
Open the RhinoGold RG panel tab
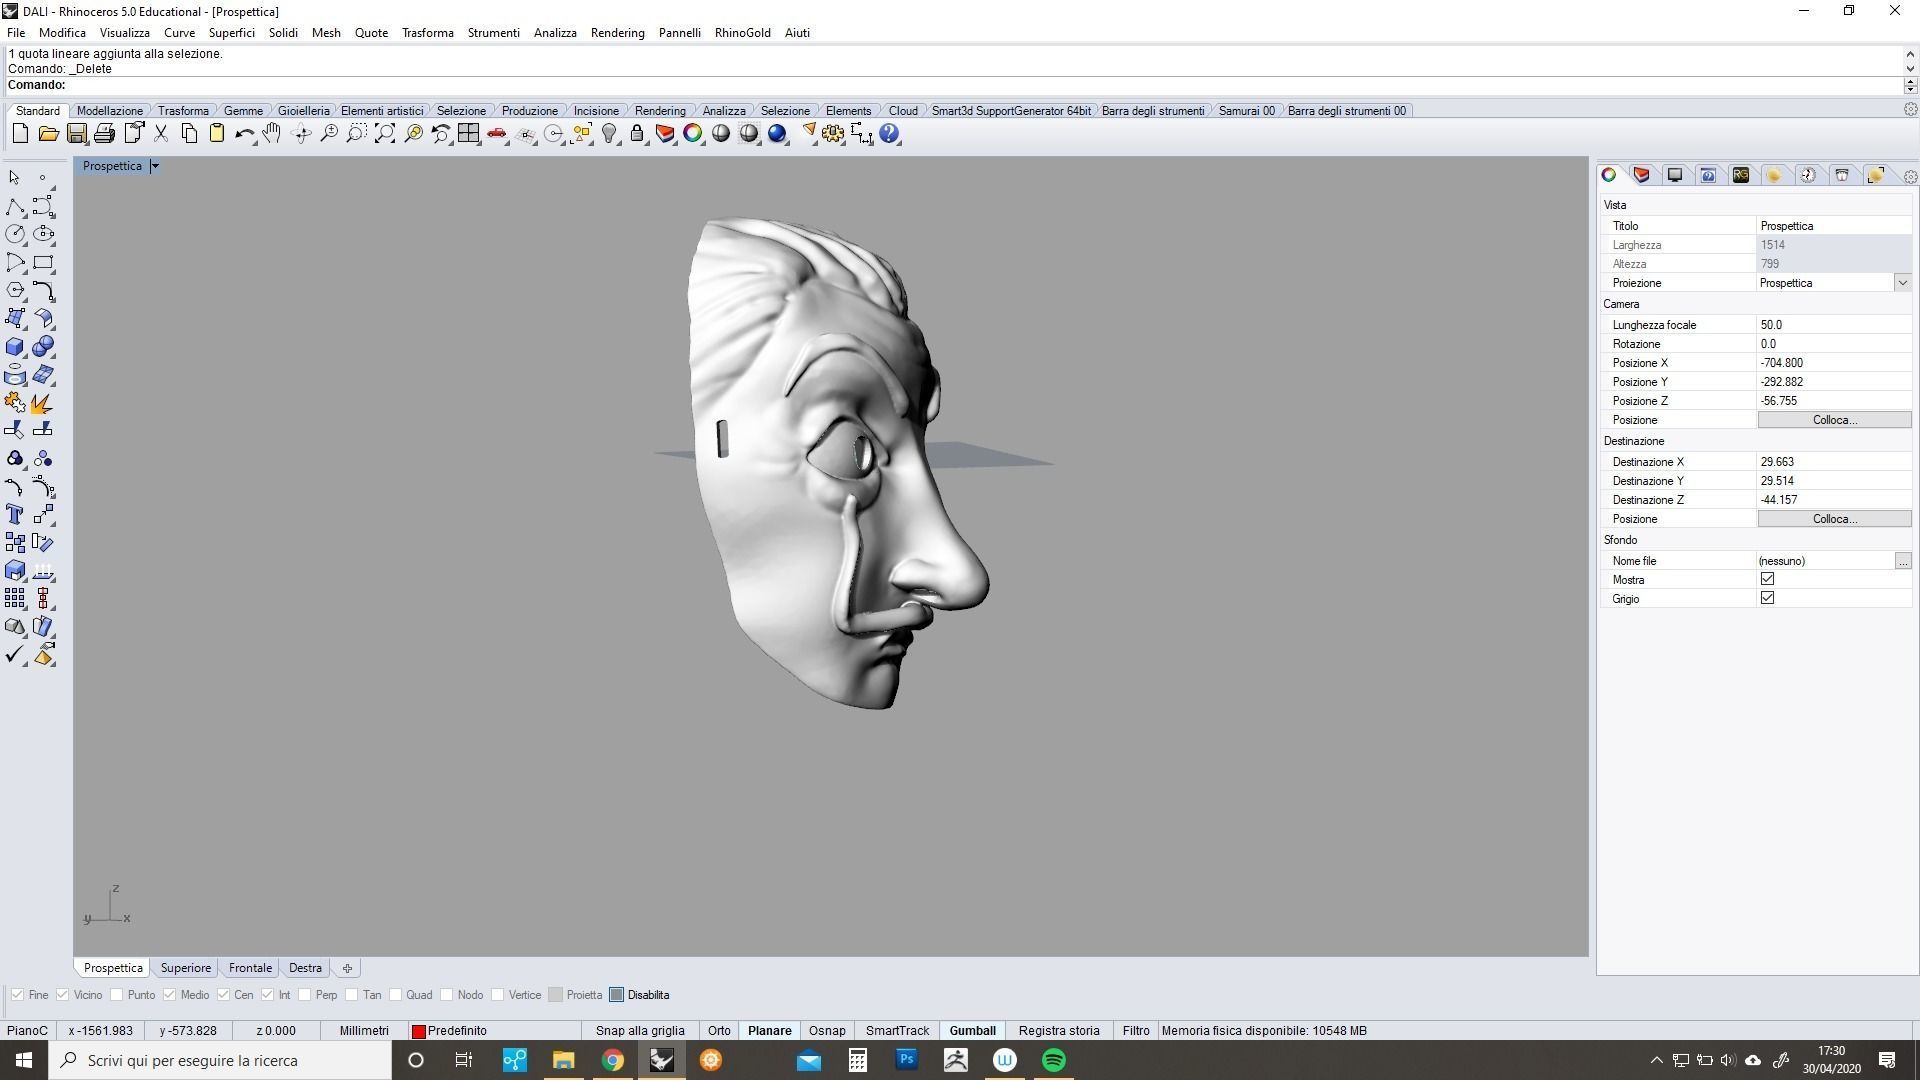pyautogui.click(x=1741, y=175)
